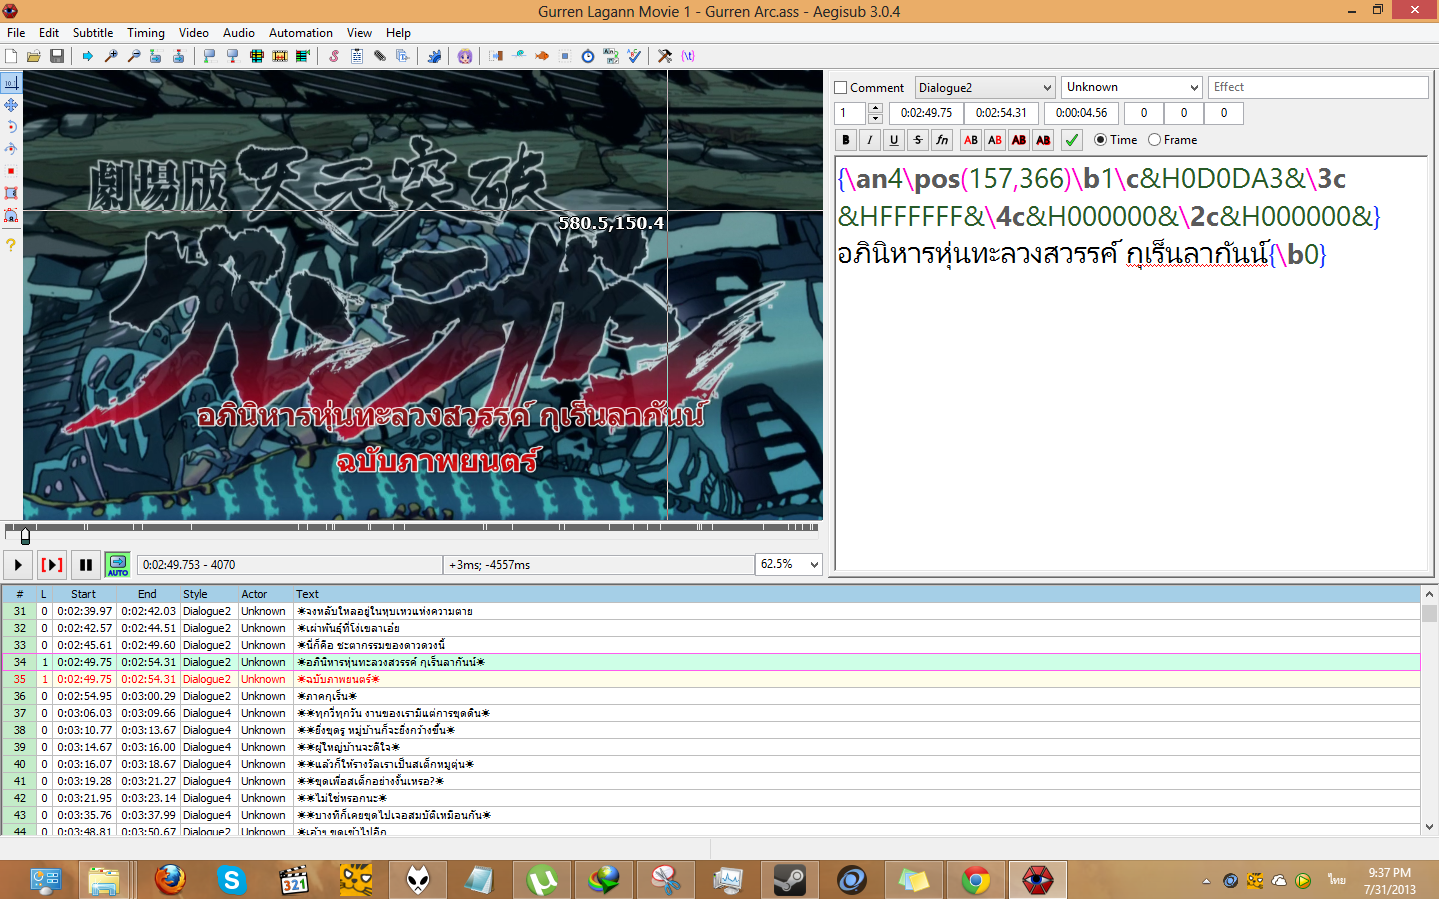Commit the line with green checkmark
Screen dimensions: 1439x899
(x=1072, y=140)
